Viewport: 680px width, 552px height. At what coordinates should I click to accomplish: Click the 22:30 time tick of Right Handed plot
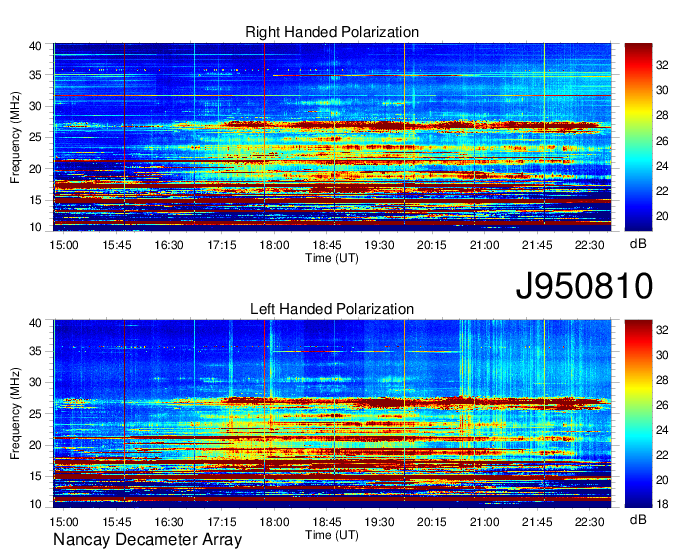(590, 245)
